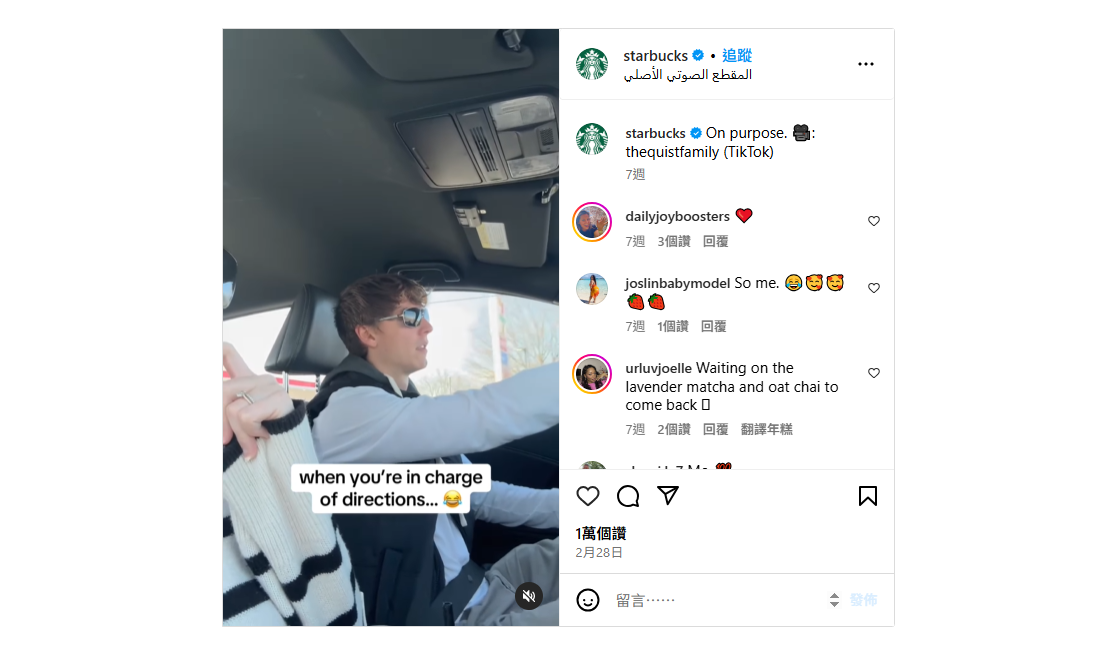Viewport: 1119px width, 669px height.
Task: Translate urluvjoelle comment via 翻譯年糕
Action: [x=766, y=429]
